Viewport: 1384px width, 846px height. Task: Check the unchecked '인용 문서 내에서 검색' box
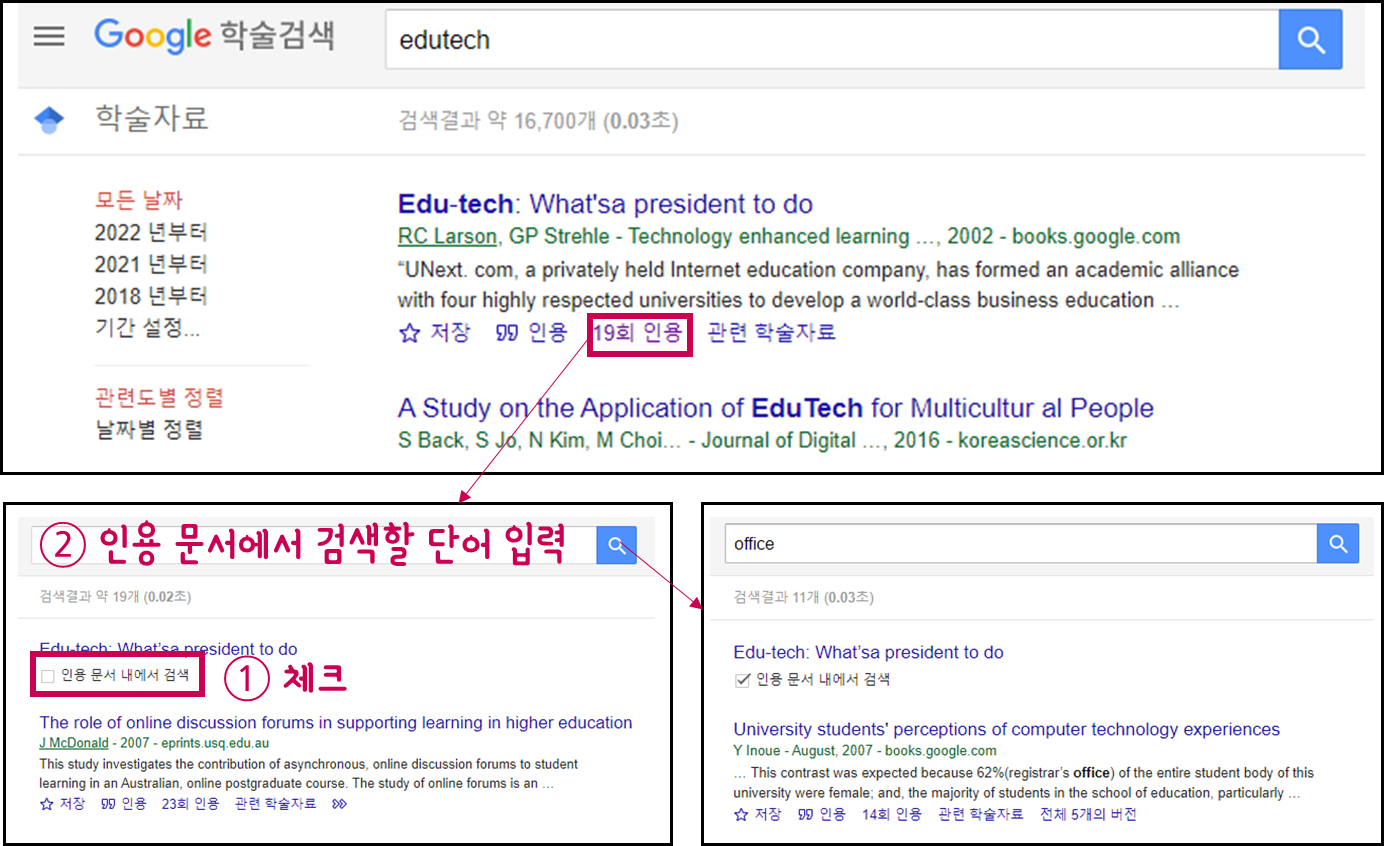(x=47, y=677)
